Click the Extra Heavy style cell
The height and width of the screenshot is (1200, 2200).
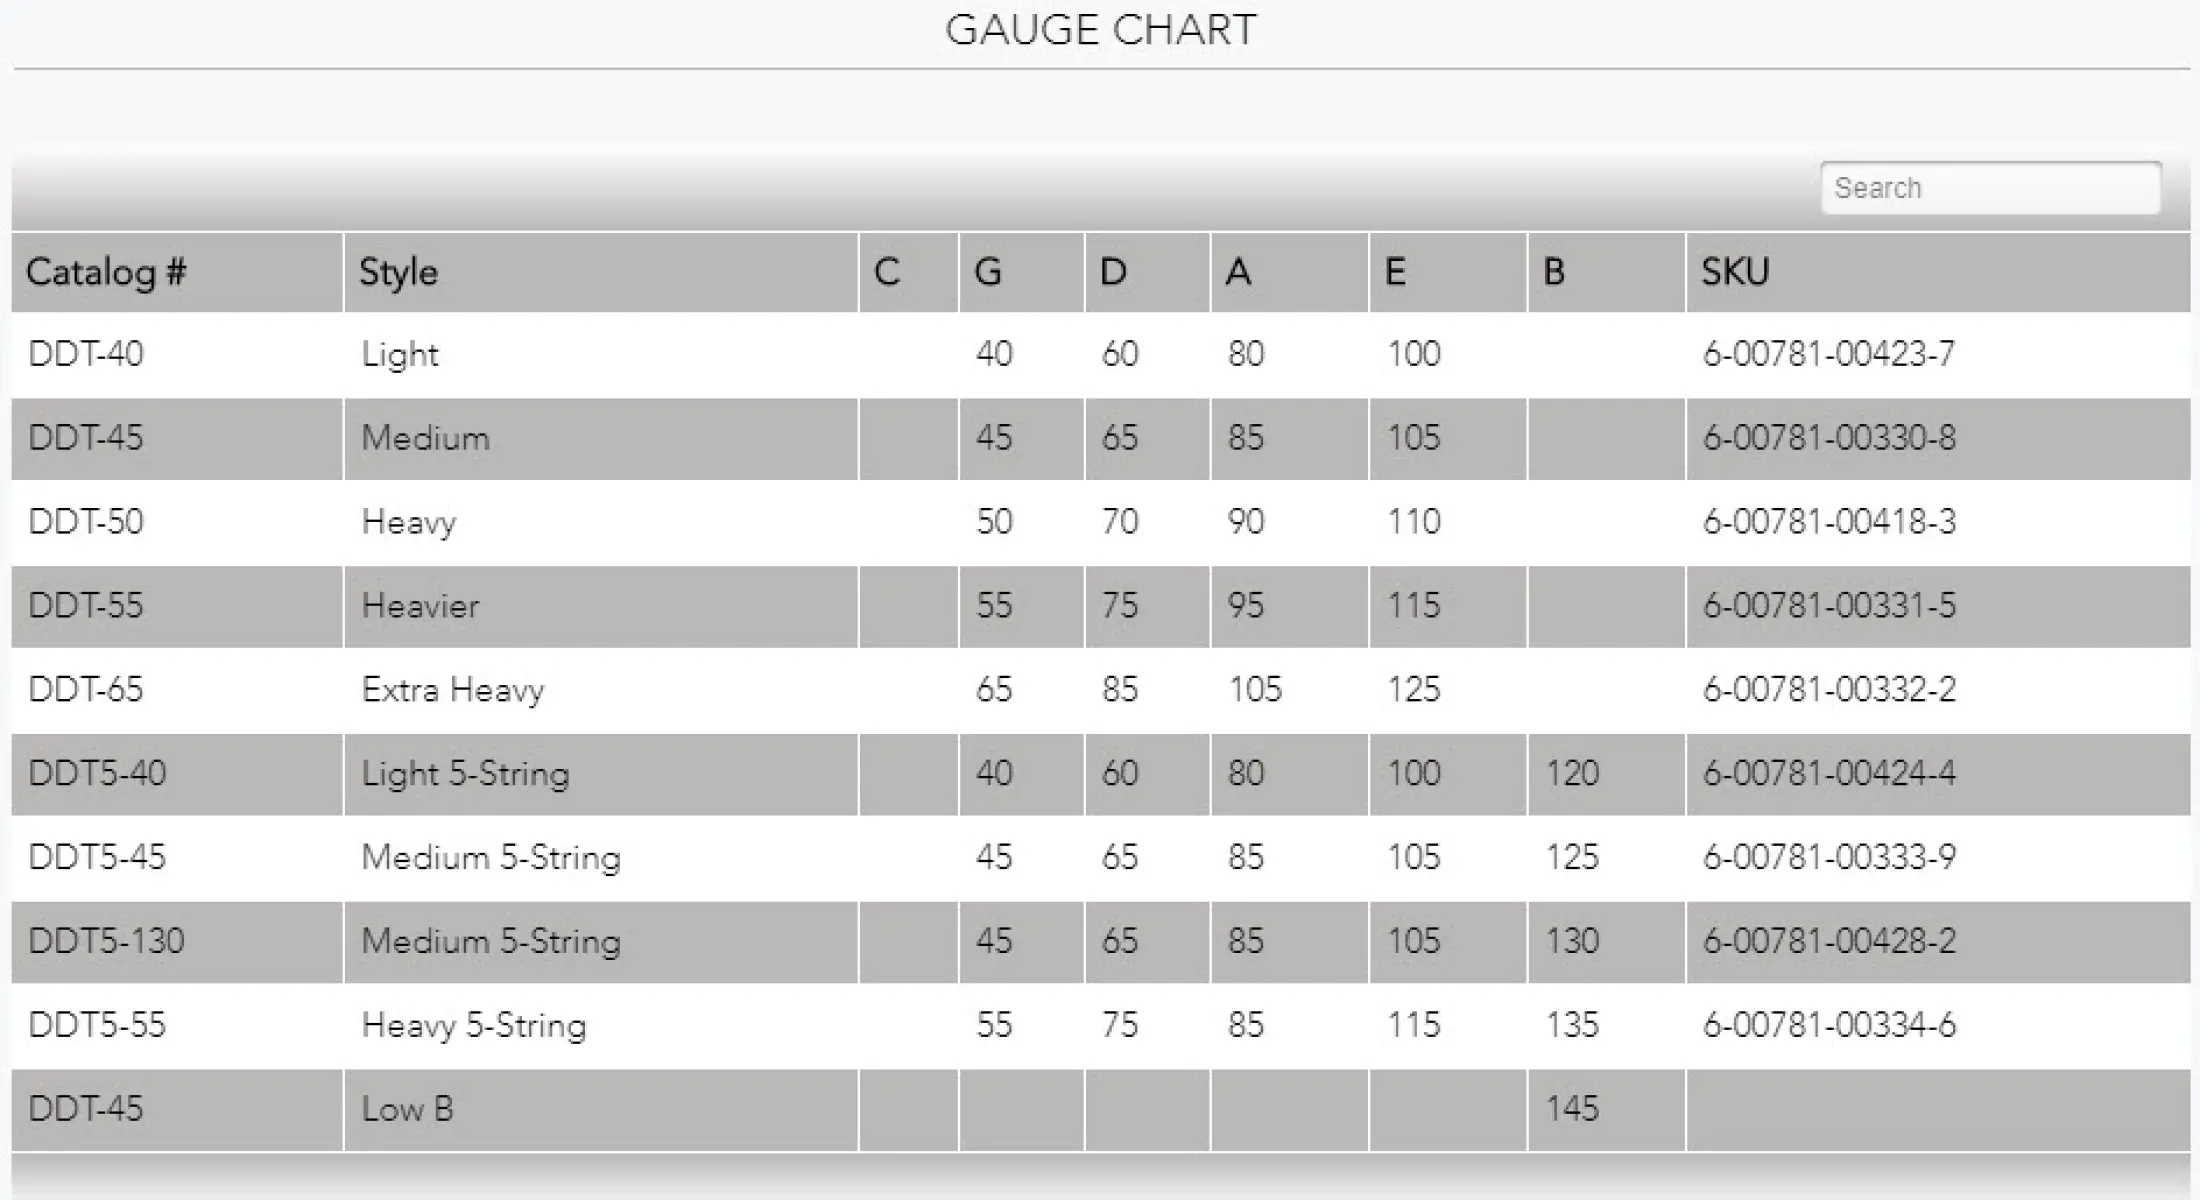click(x=453, y=690)
